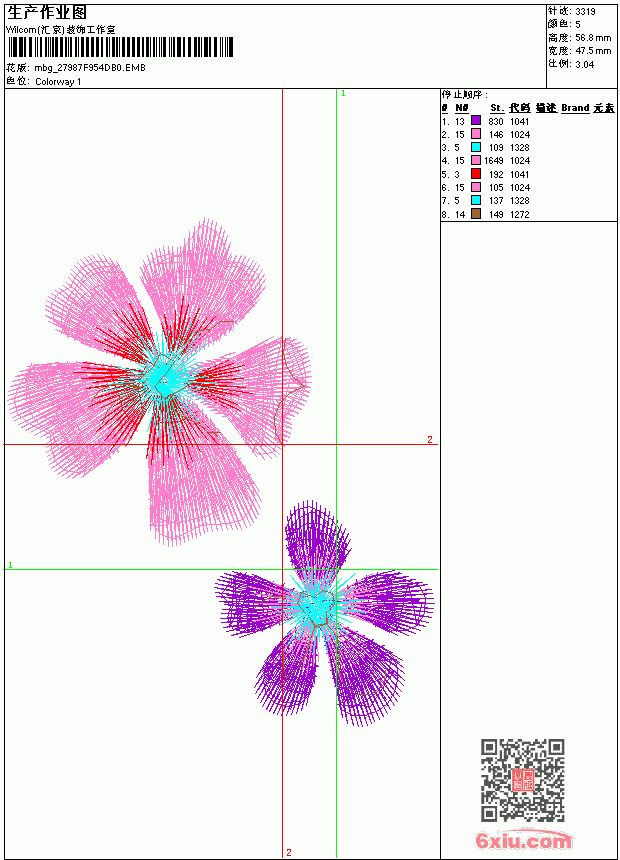Click the mbg_27987F954DB0.EMB file name
This screenshot has height=860, width=620.
pos(90,68)
